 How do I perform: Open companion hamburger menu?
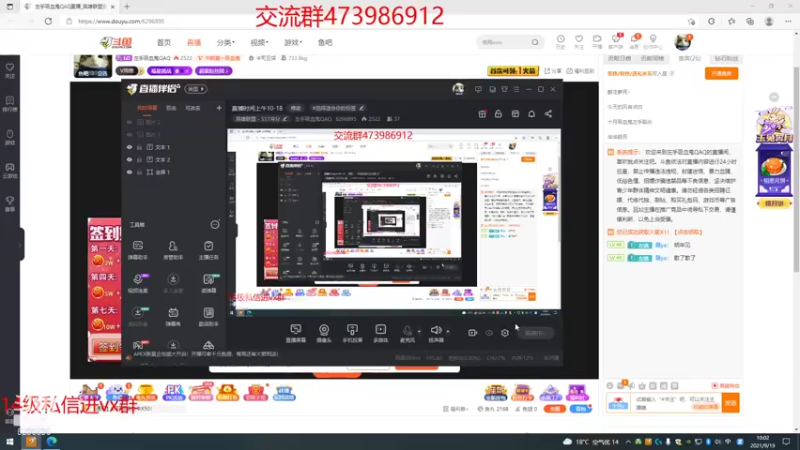point(516,89)
